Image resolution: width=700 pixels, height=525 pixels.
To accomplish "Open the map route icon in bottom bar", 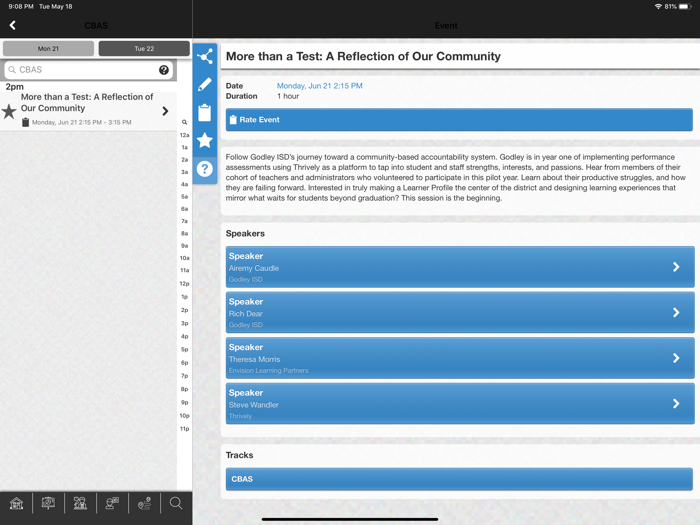I will 144,504.
